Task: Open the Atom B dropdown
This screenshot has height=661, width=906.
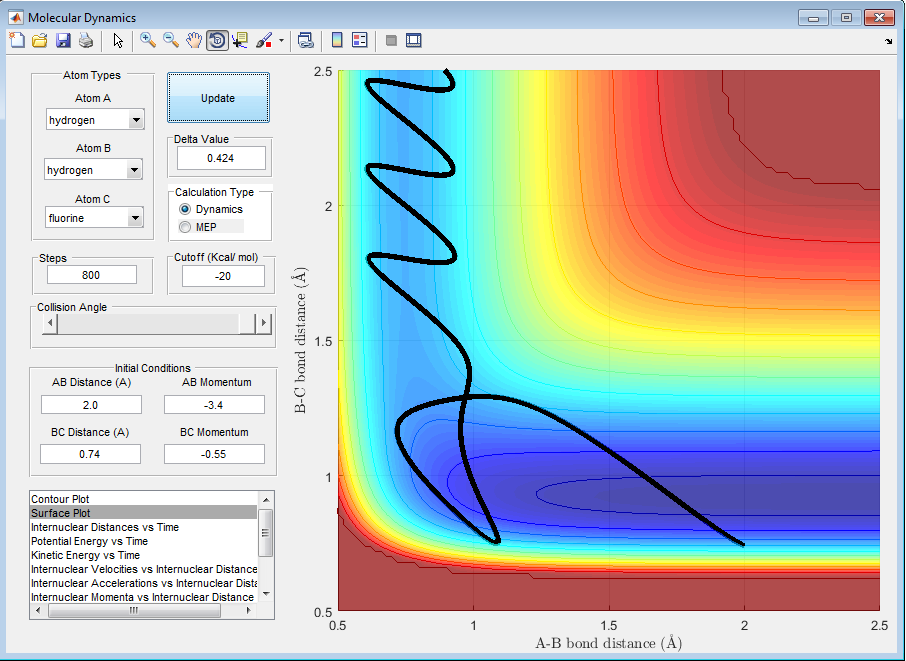Action: tap(136, 170)
